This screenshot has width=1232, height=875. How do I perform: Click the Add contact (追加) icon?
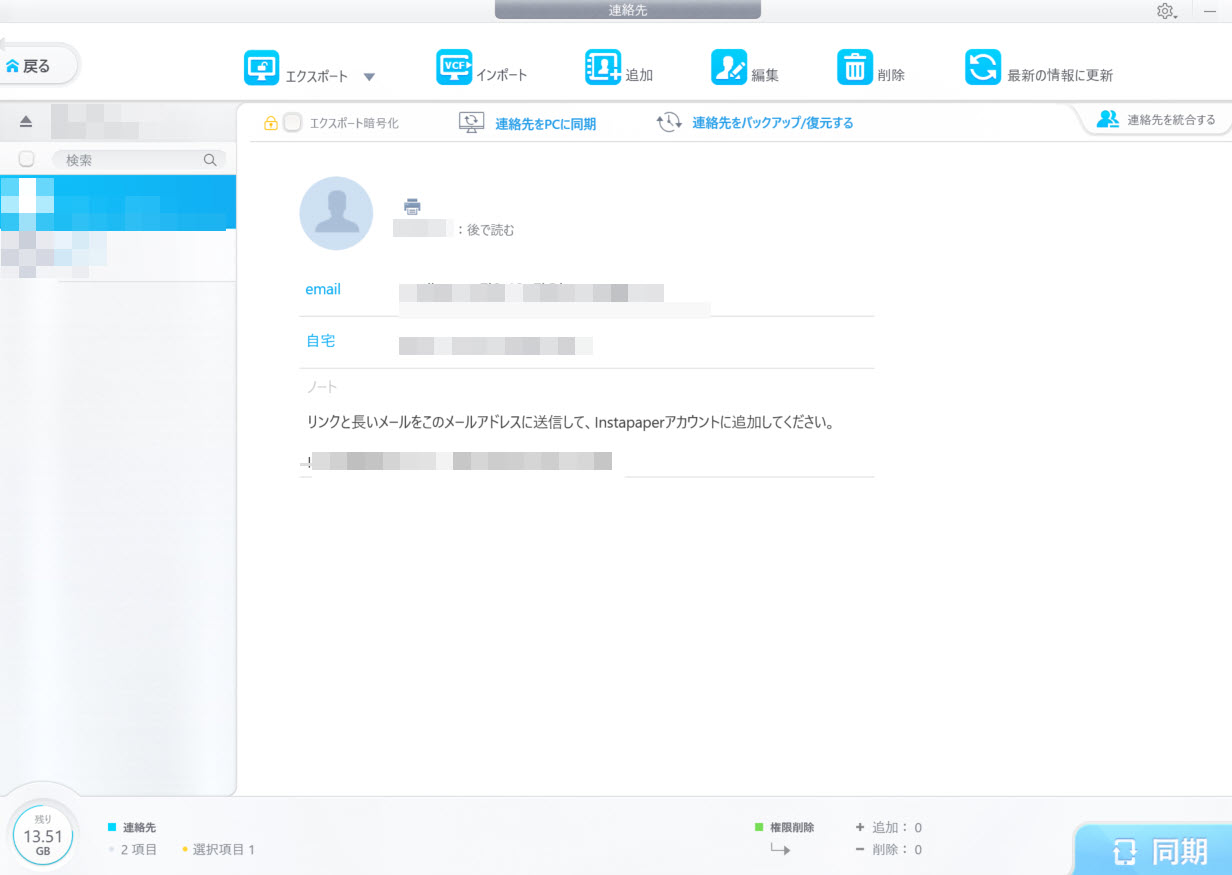tap(603, 68)
